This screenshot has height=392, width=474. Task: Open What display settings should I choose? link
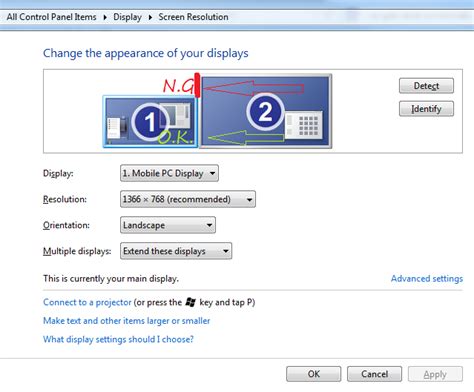point(118,339)
